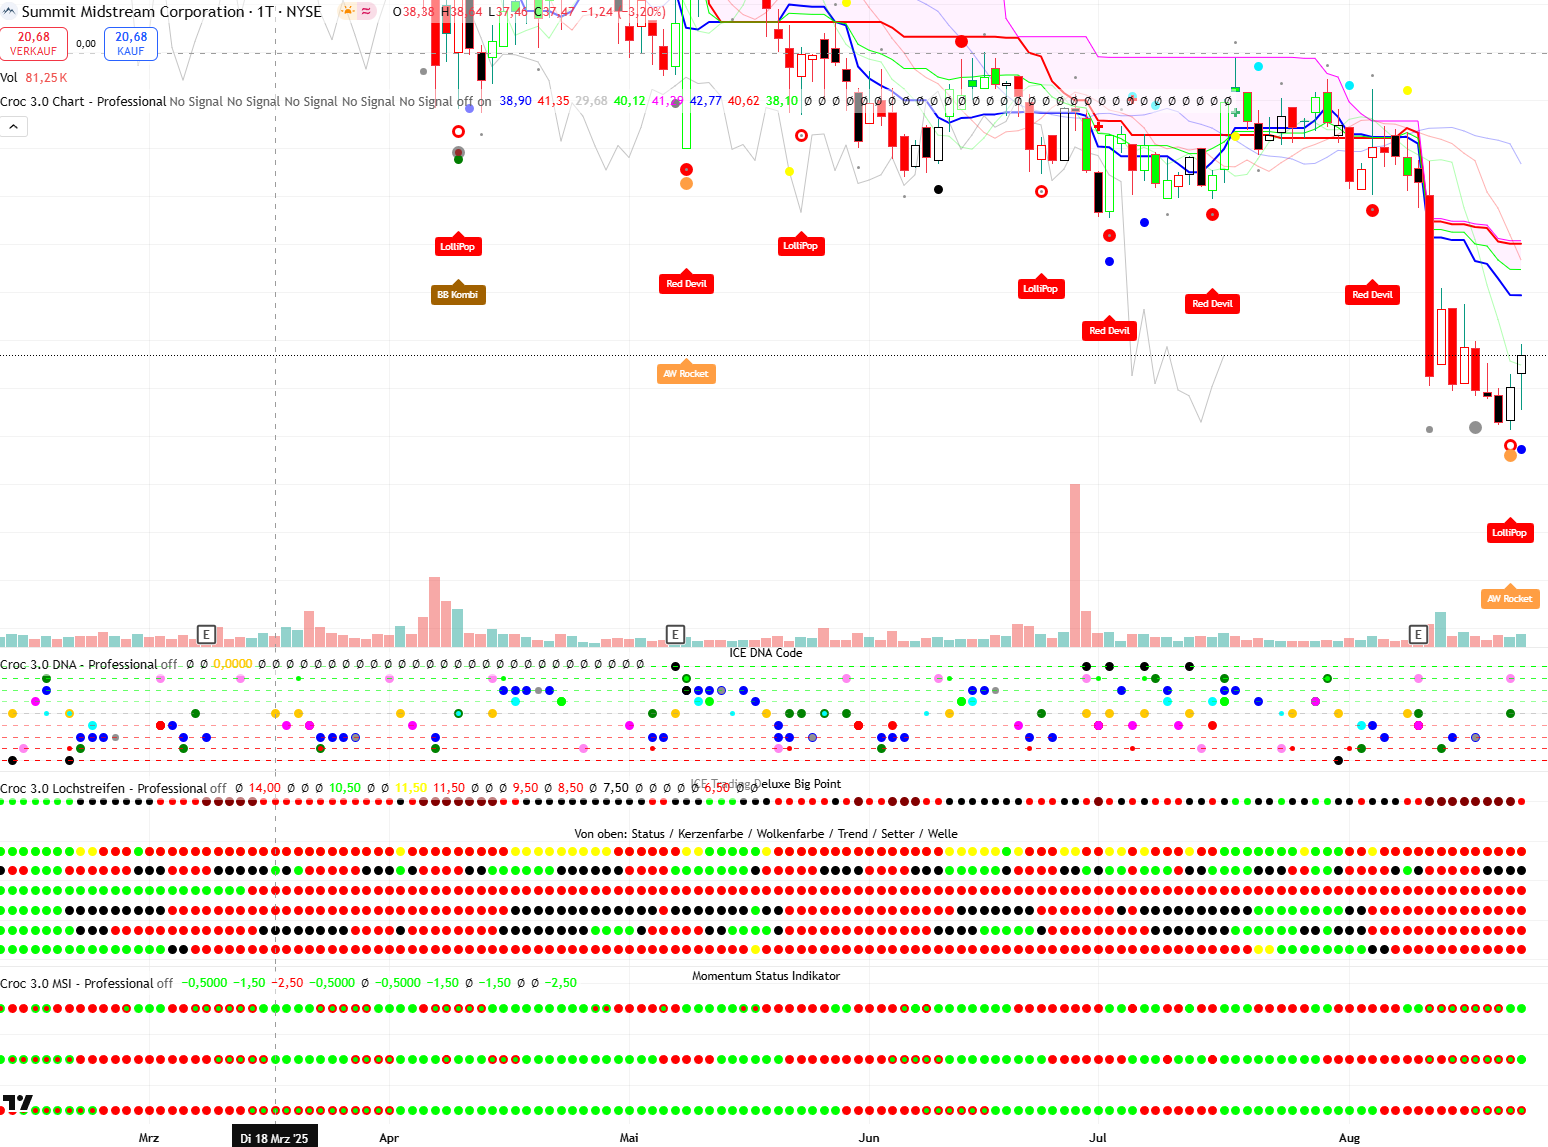1548x1147 pixels.
Task: Click the Di 18 Mrz '25 date label
Action: 274,1138
